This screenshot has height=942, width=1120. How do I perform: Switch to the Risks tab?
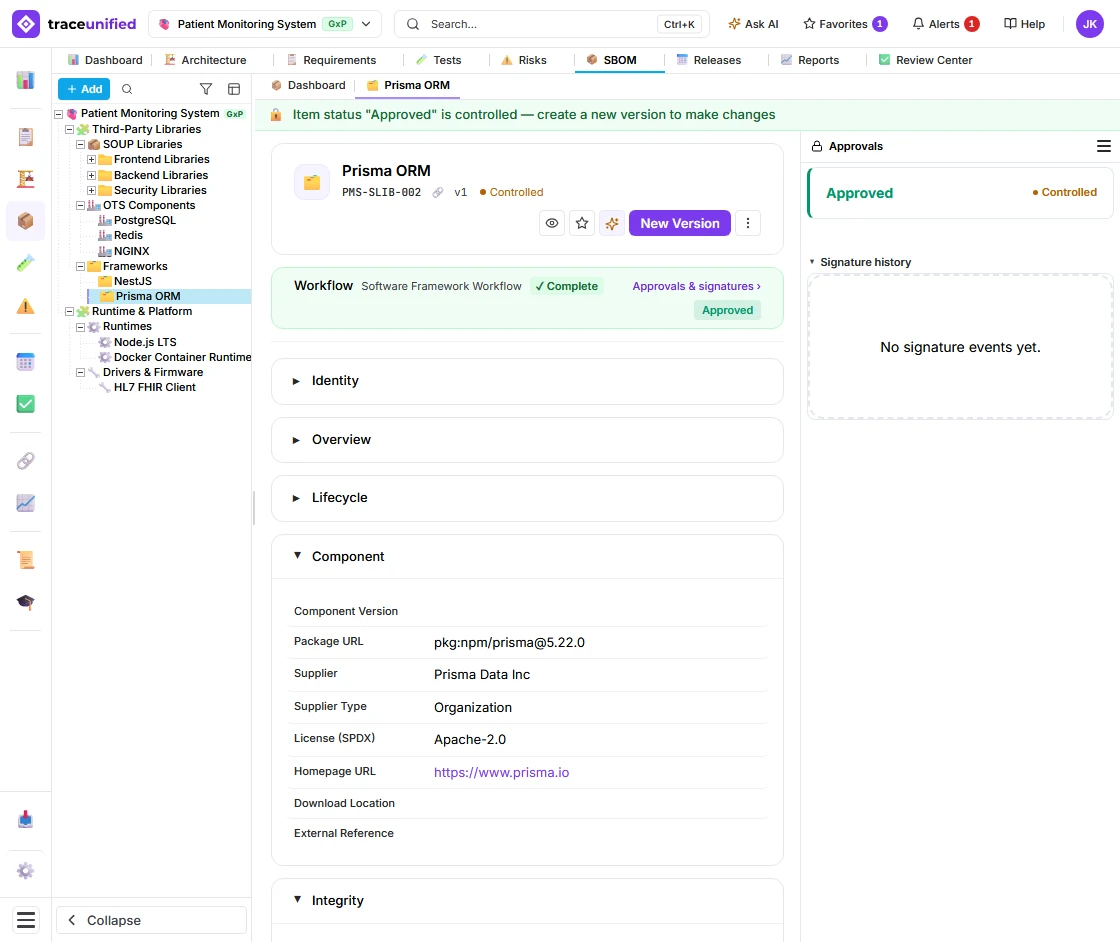pyautogui.click(x=524, y=60)
